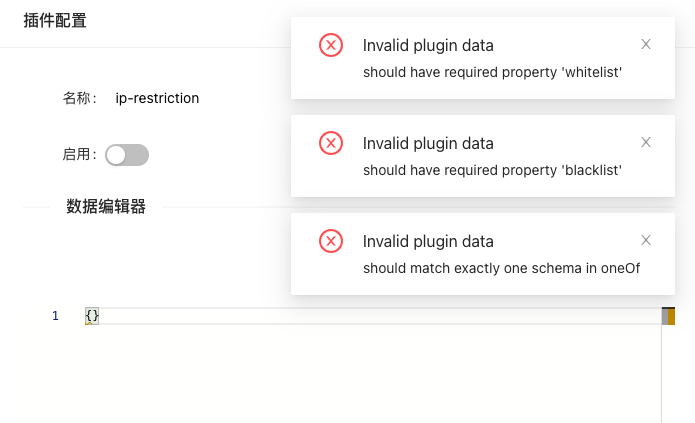Click the 'should match exactly one schema' message
Screen dimensions: 695x423
click(501, 268)
